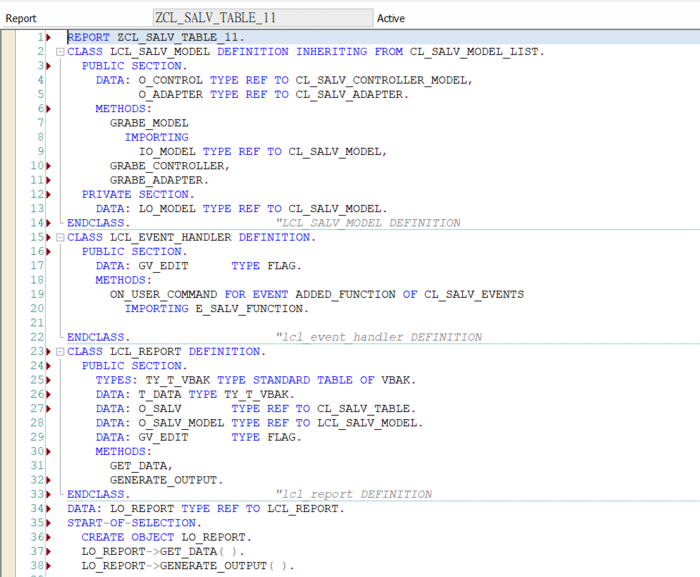Click the 'PRIVATE SECTION.' line
Screen dimensions: 700x577
click(x=138, y=195)
